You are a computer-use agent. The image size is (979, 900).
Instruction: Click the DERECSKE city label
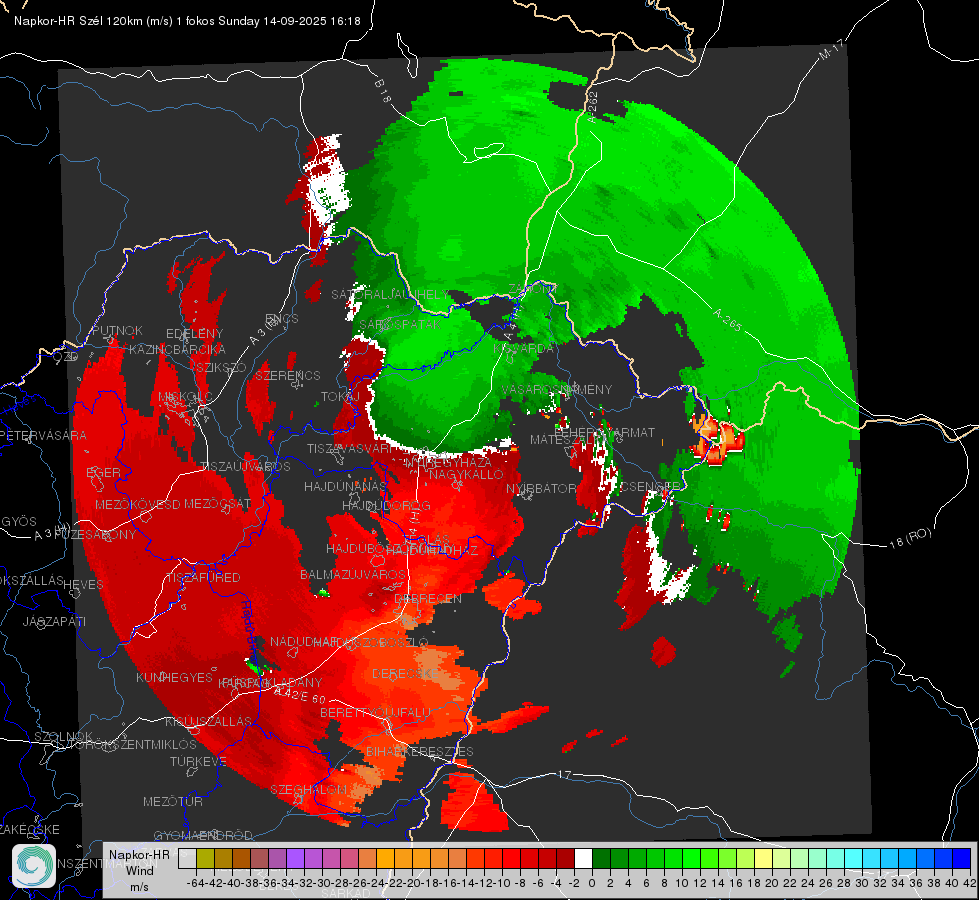point(405,674)
